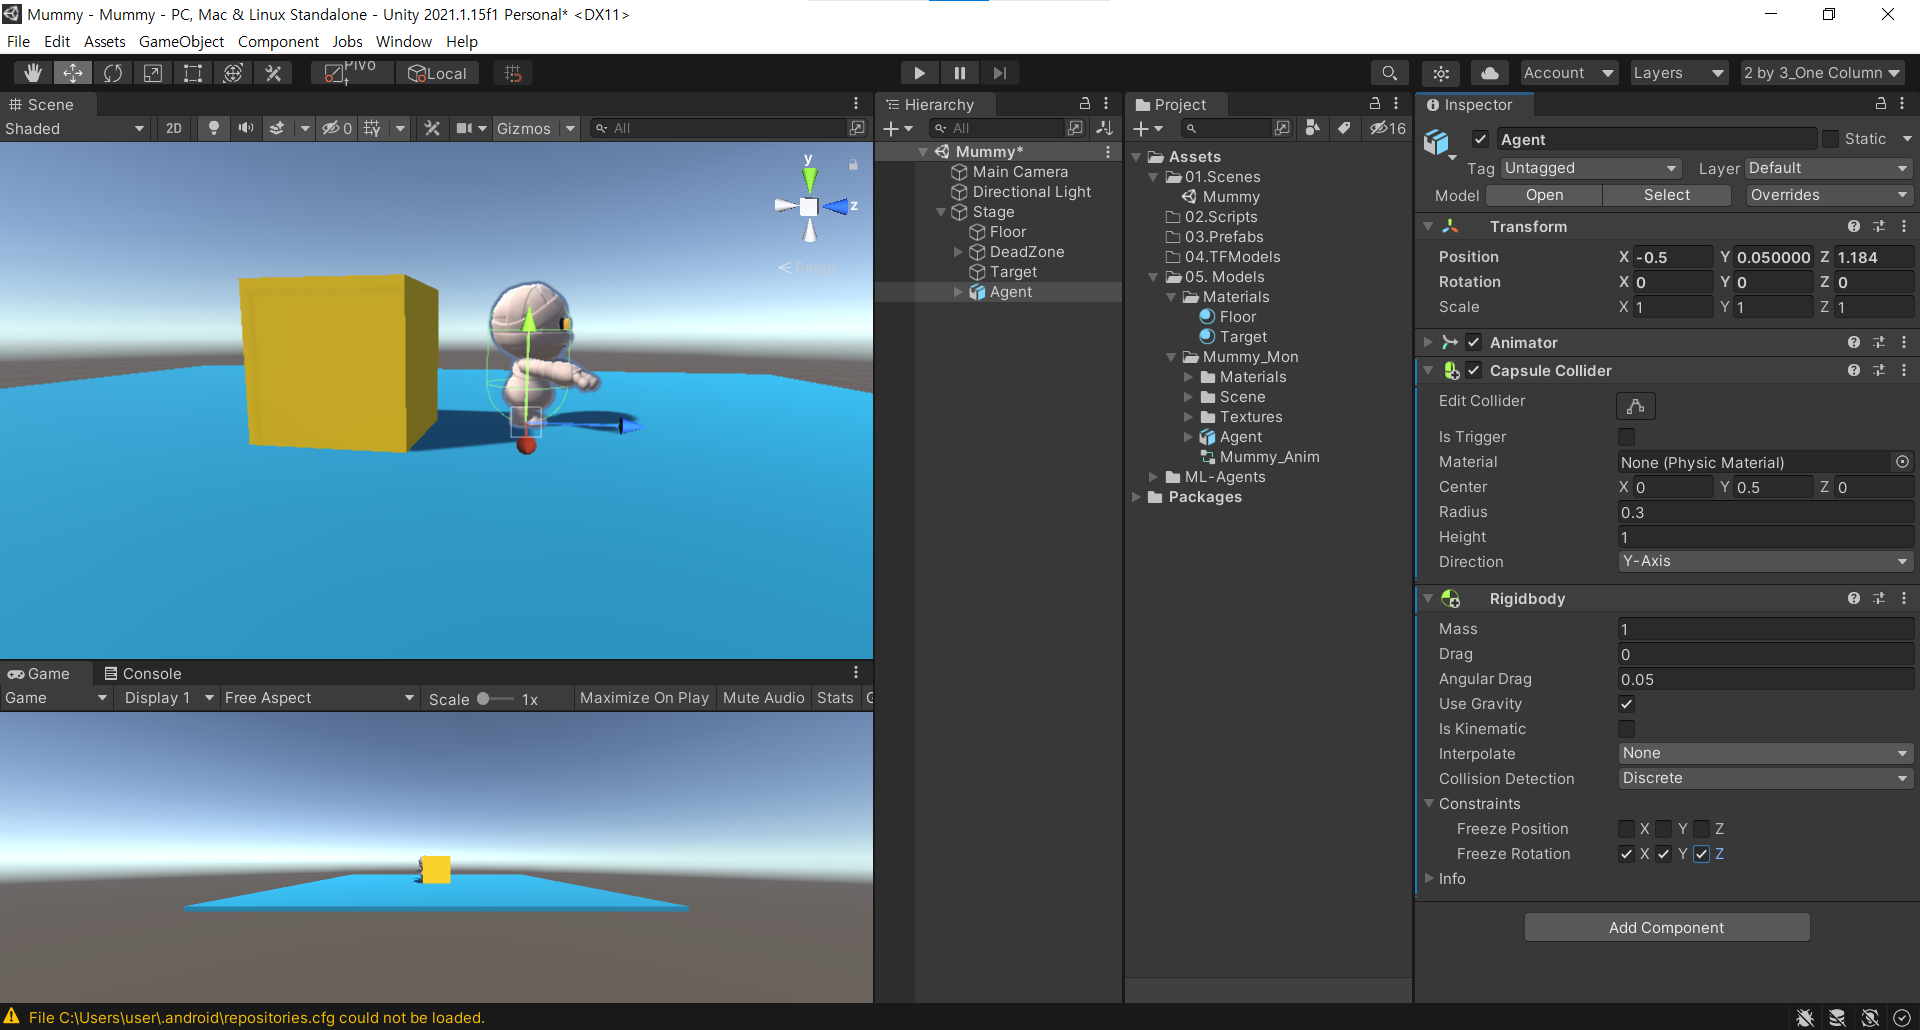Select the Transform tool

pos(233,73)
